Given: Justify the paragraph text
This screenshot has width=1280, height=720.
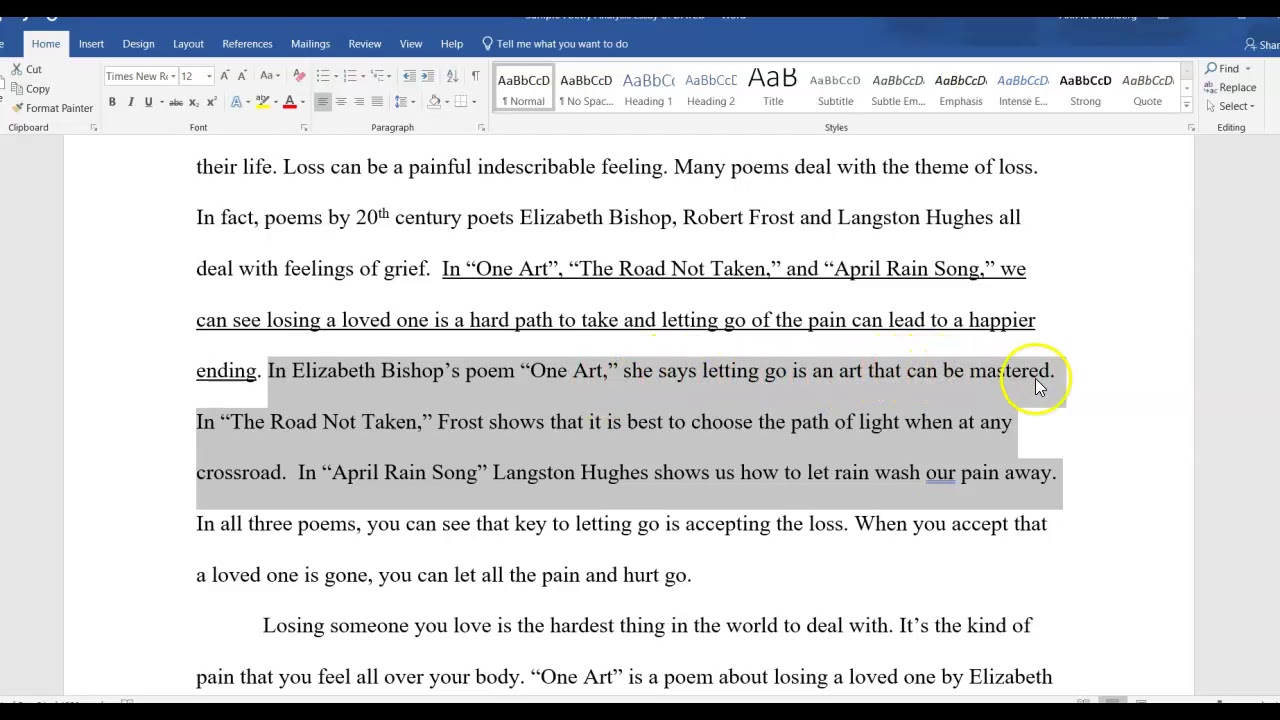Looking at the screenshot, I should 376,102.
